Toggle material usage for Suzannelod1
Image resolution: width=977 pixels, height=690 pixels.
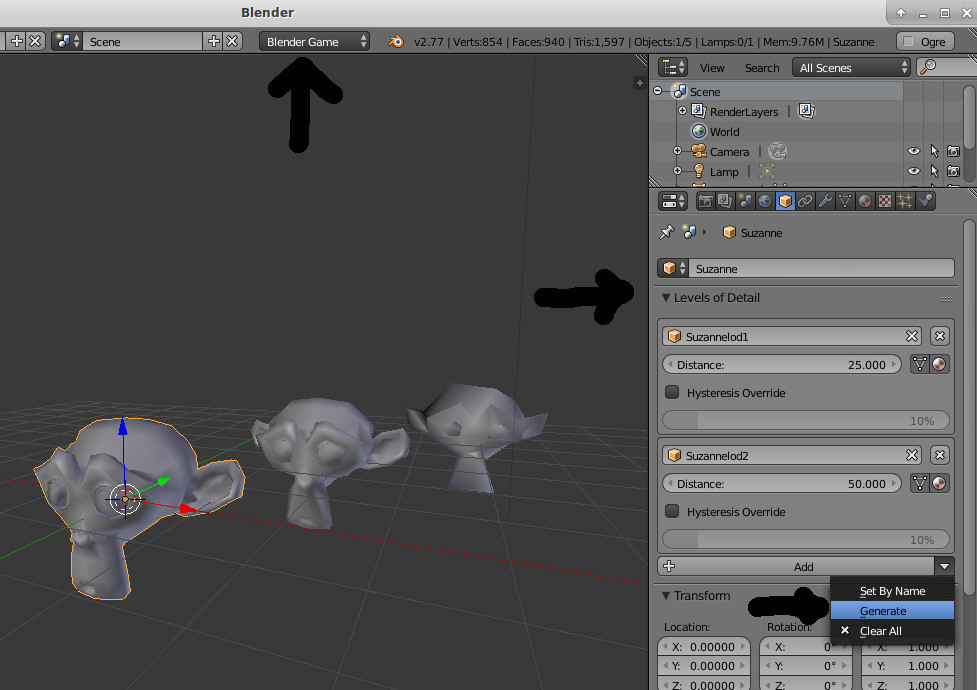940,364
